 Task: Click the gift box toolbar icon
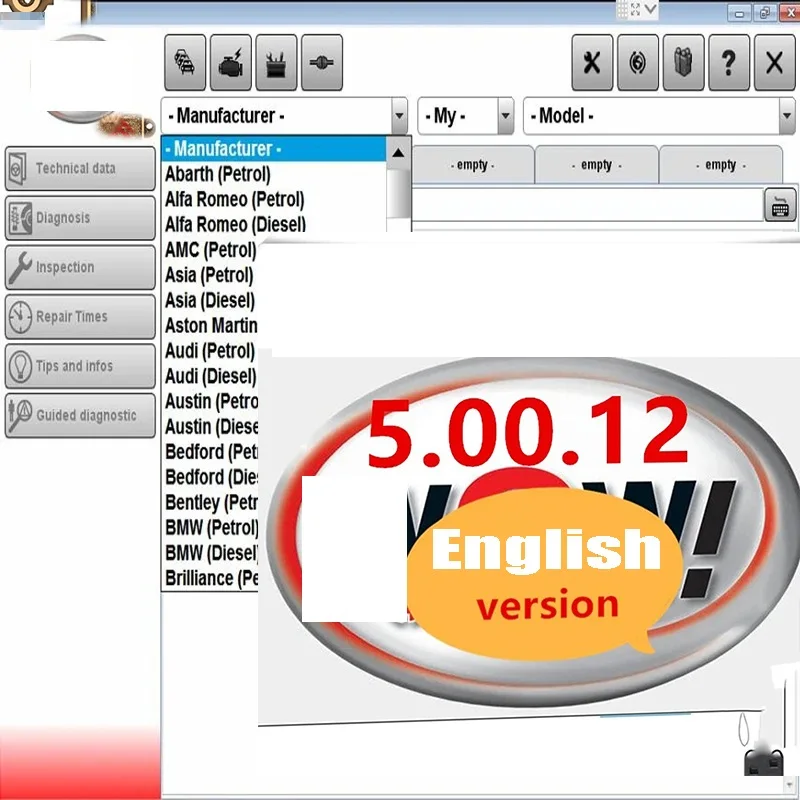coord(683,63)
